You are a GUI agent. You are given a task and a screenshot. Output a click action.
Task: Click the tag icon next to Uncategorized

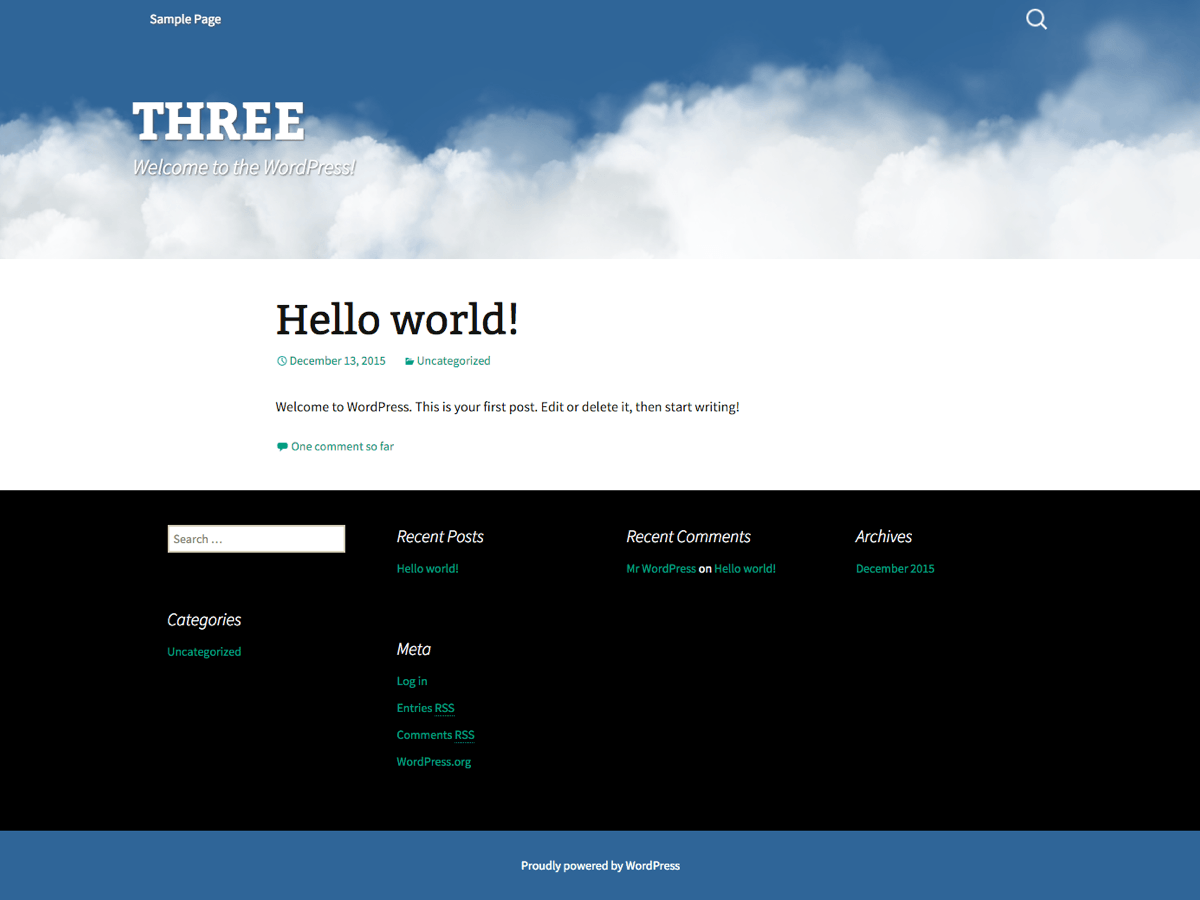click(x=408, y=360)
